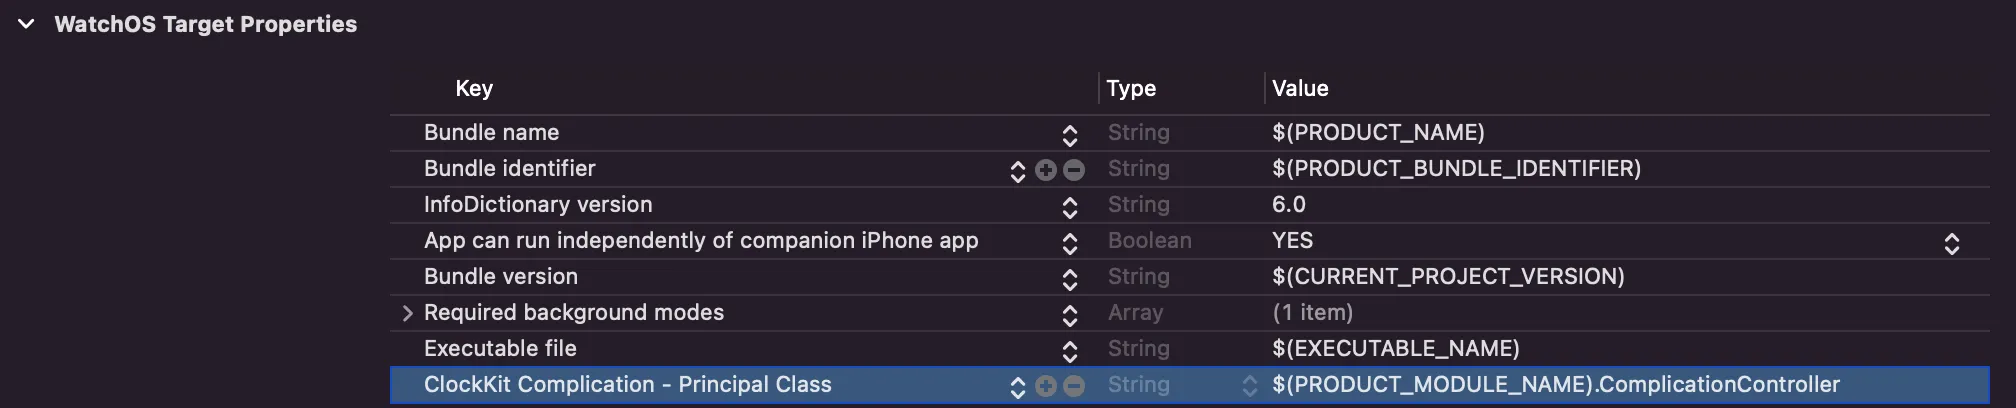Open key stepper for Executable file
Screen dimensions: 2016x408
tap(1070, 351)
